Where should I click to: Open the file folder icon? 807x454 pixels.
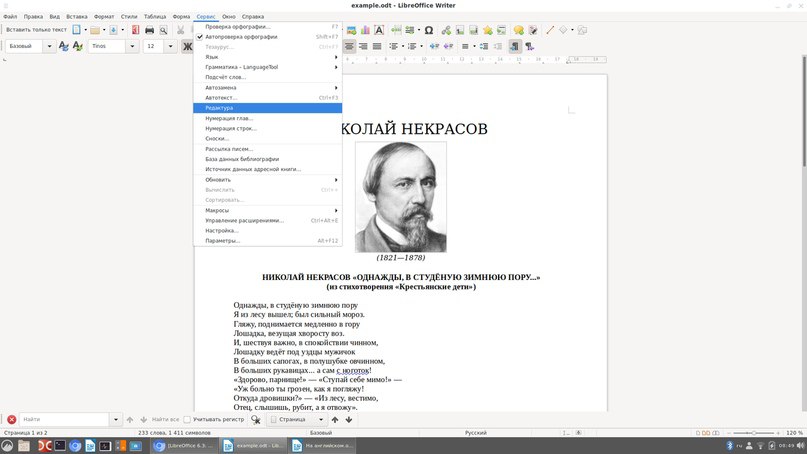click(95, 30)
